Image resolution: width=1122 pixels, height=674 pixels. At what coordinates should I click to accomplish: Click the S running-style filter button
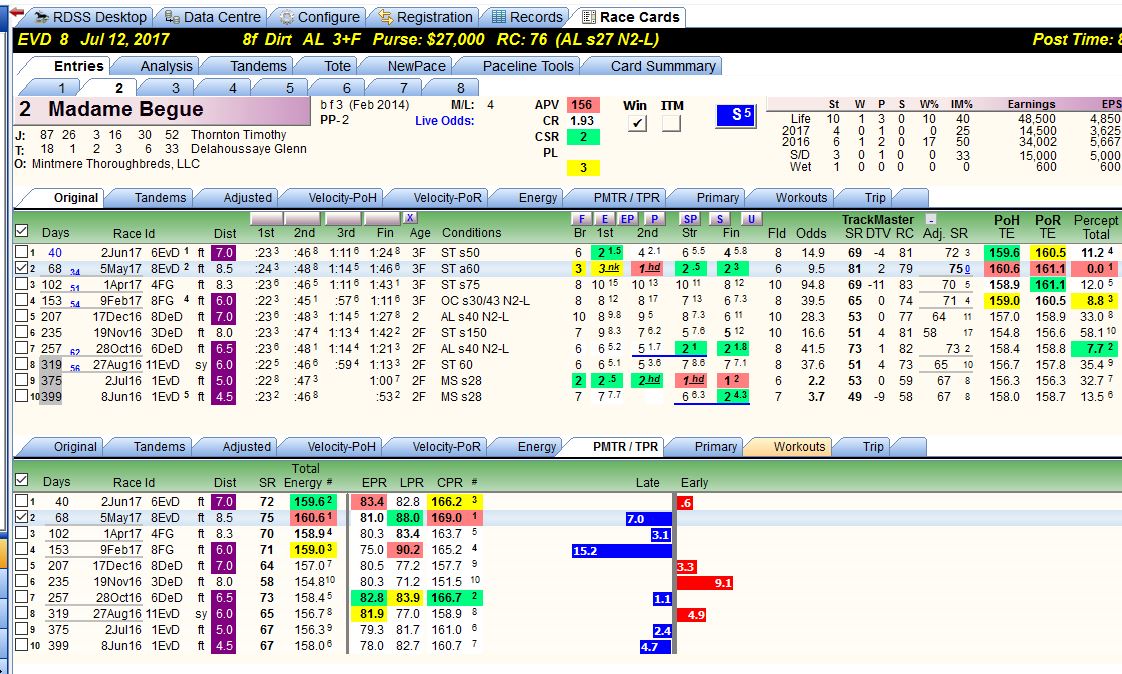click(x=719, y=219)
